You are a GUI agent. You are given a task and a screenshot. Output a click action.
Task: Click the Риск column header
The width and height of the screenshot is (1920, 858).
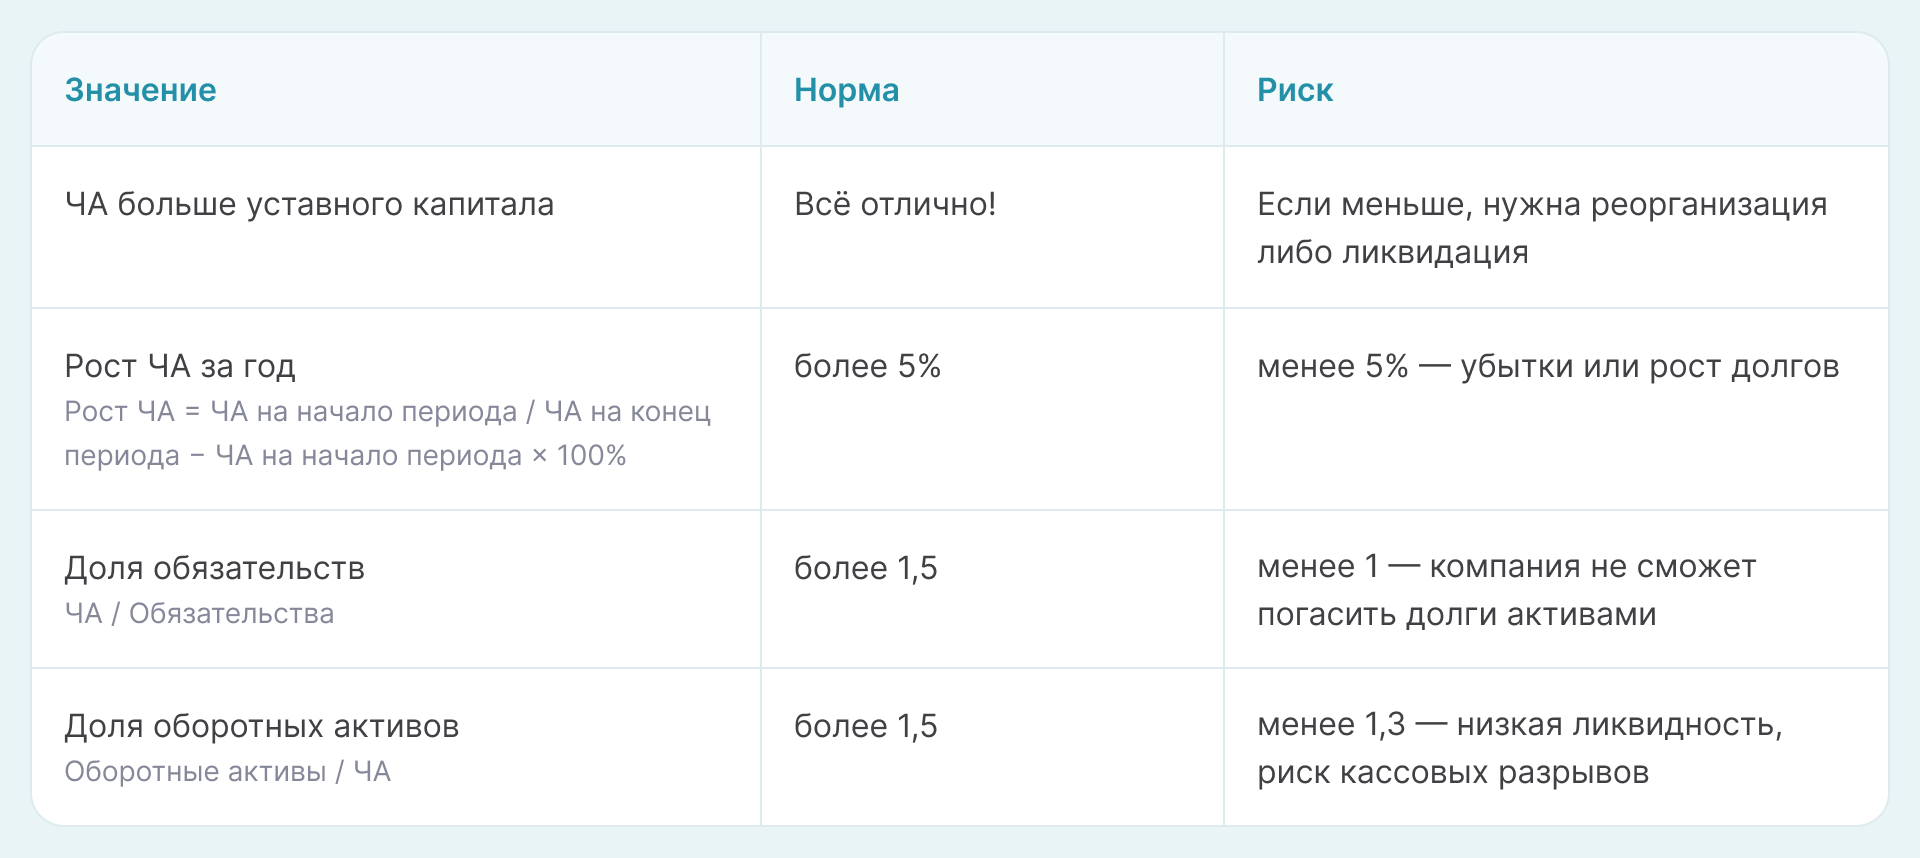point(1294,90)
